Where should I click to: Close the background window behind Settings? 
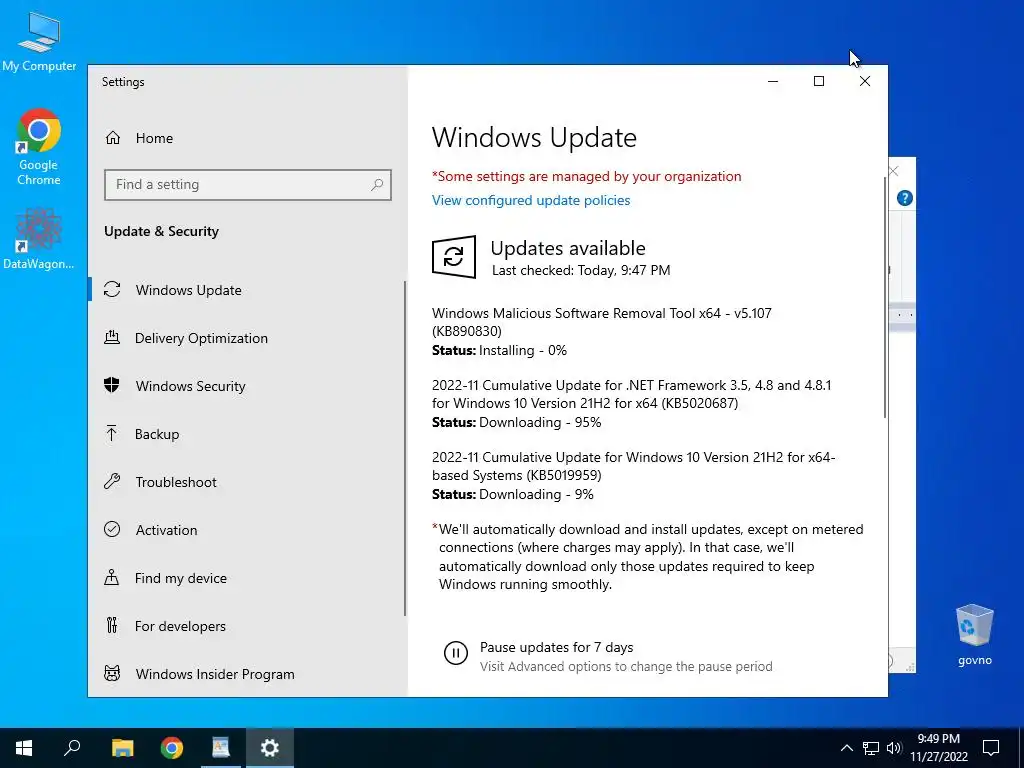click(x=894, y=171)
